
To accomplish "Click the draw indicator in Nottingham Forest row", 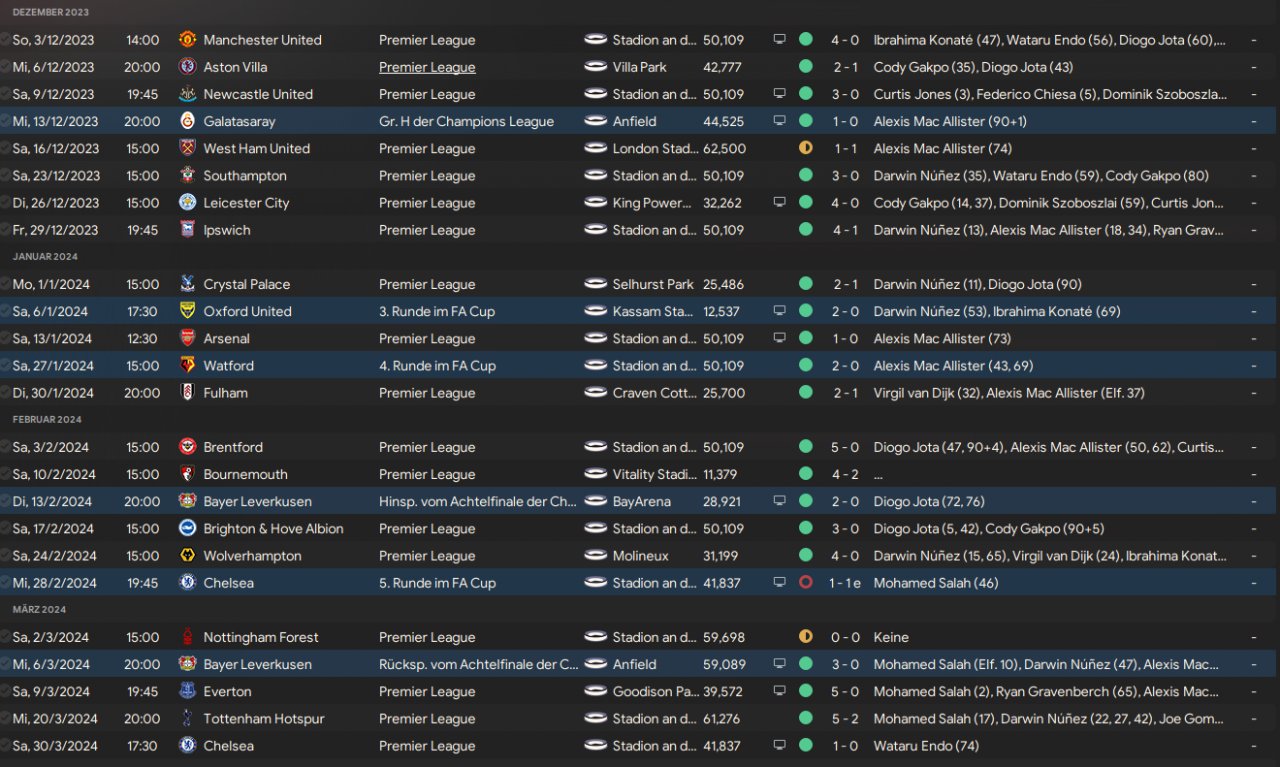I will click(x=806, y=637).
